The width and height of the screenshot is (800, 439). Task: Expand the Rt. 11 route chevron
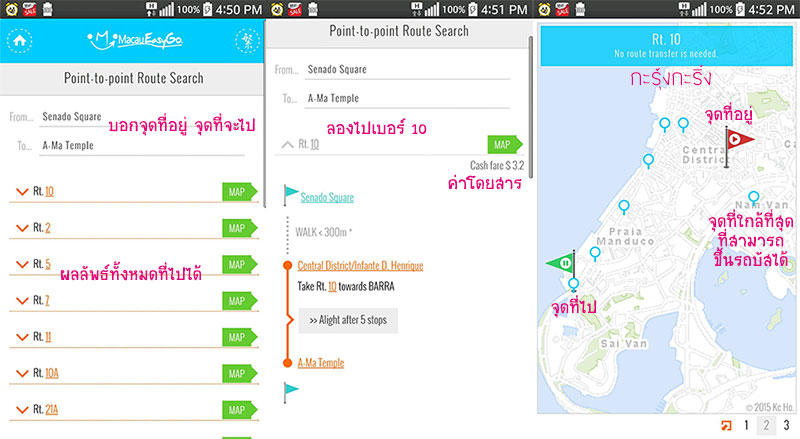click(x=22, y=337)
